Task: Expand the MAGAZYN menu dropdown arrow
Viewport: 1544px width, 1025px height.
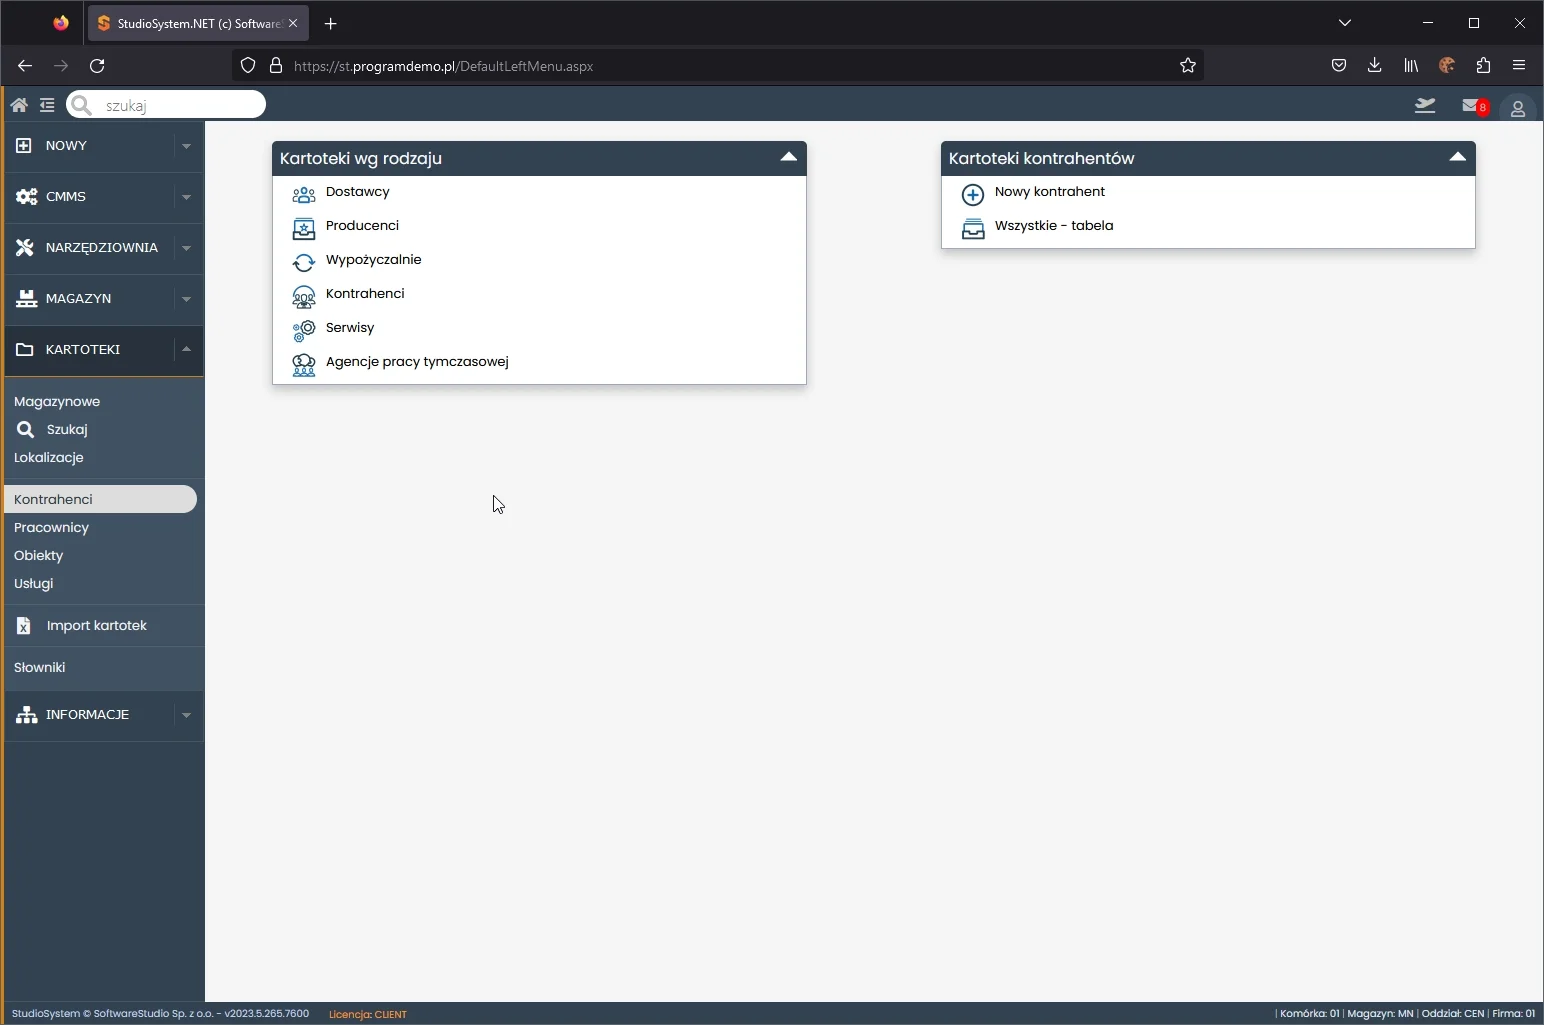Action: coord(186,299)
